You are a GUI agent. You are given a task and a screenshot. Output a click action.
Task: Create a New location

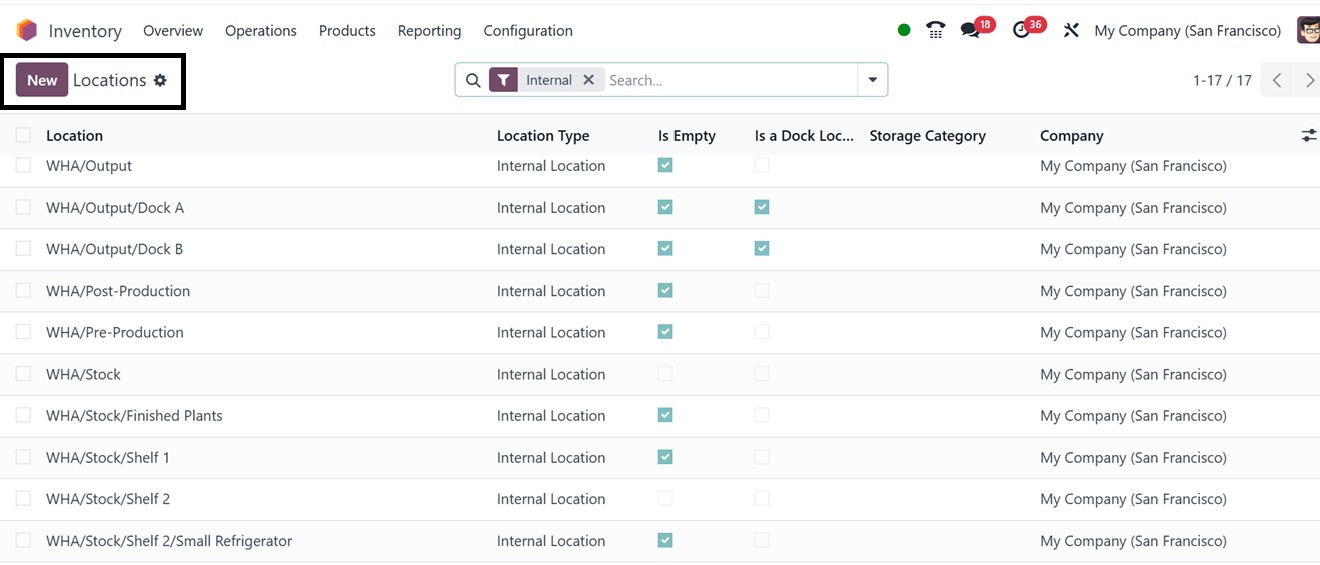click(42, 80)
